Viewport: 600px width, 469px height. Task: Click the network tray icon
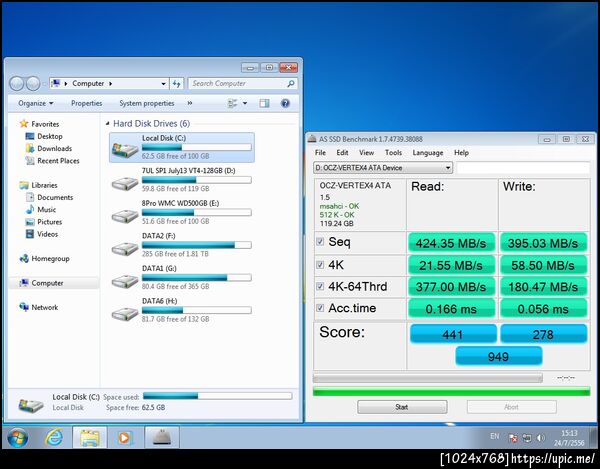pos(527,438)
